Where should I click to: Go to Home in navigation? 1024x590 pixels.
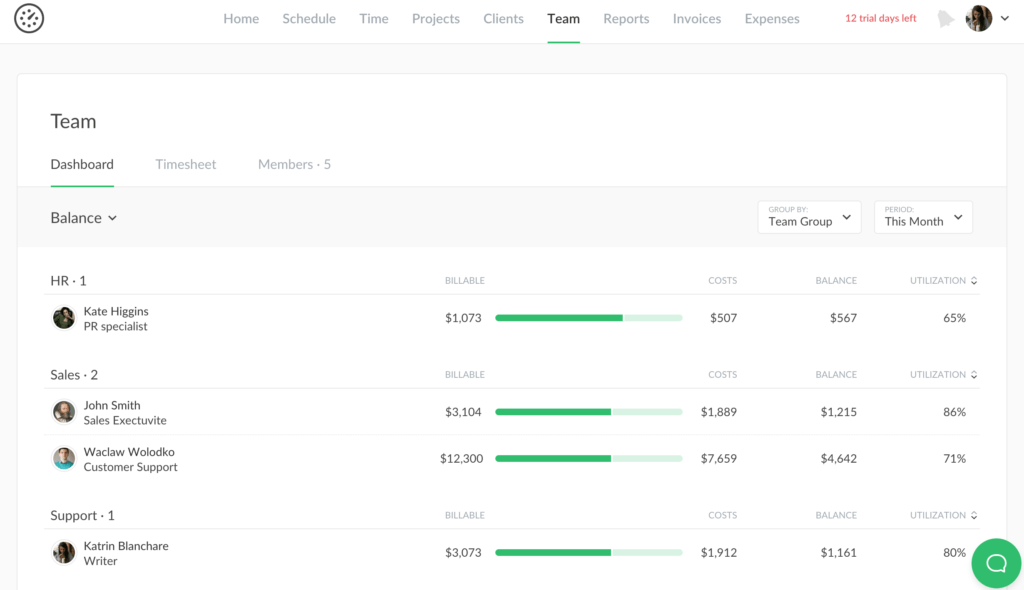tap(241, 18)
